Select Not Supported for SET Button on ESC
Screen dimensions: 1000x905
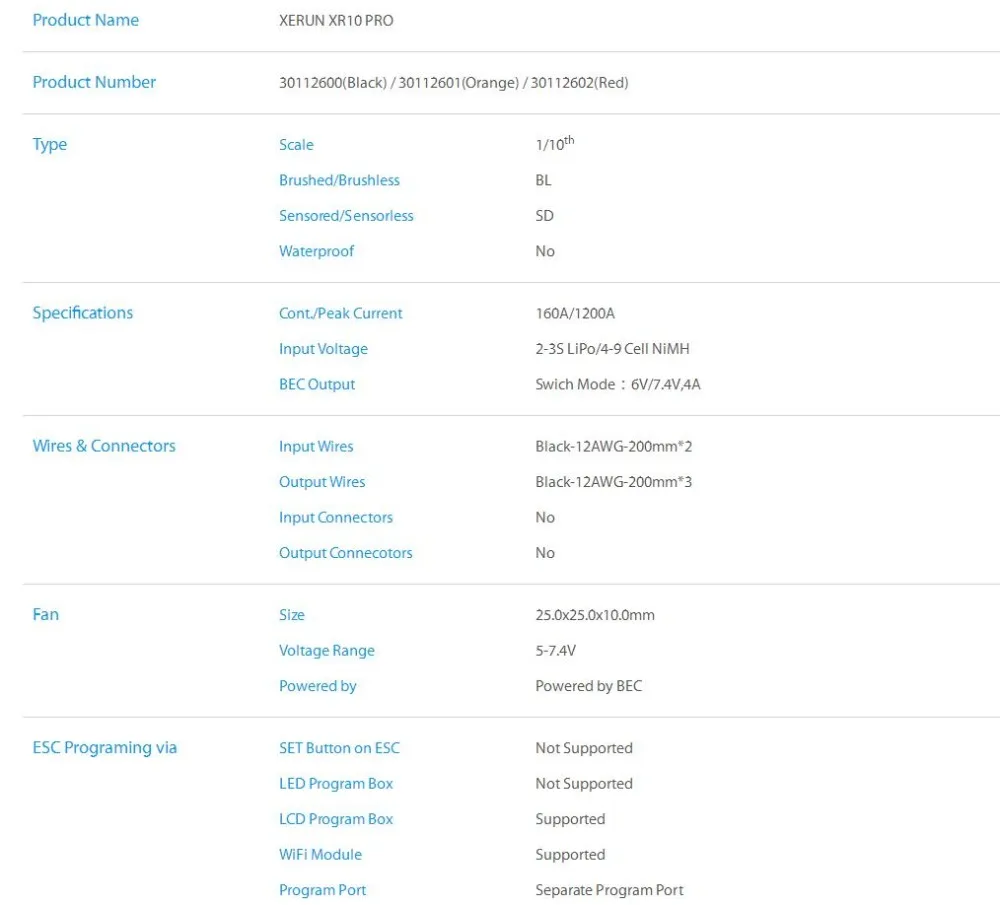pos(584,748)
